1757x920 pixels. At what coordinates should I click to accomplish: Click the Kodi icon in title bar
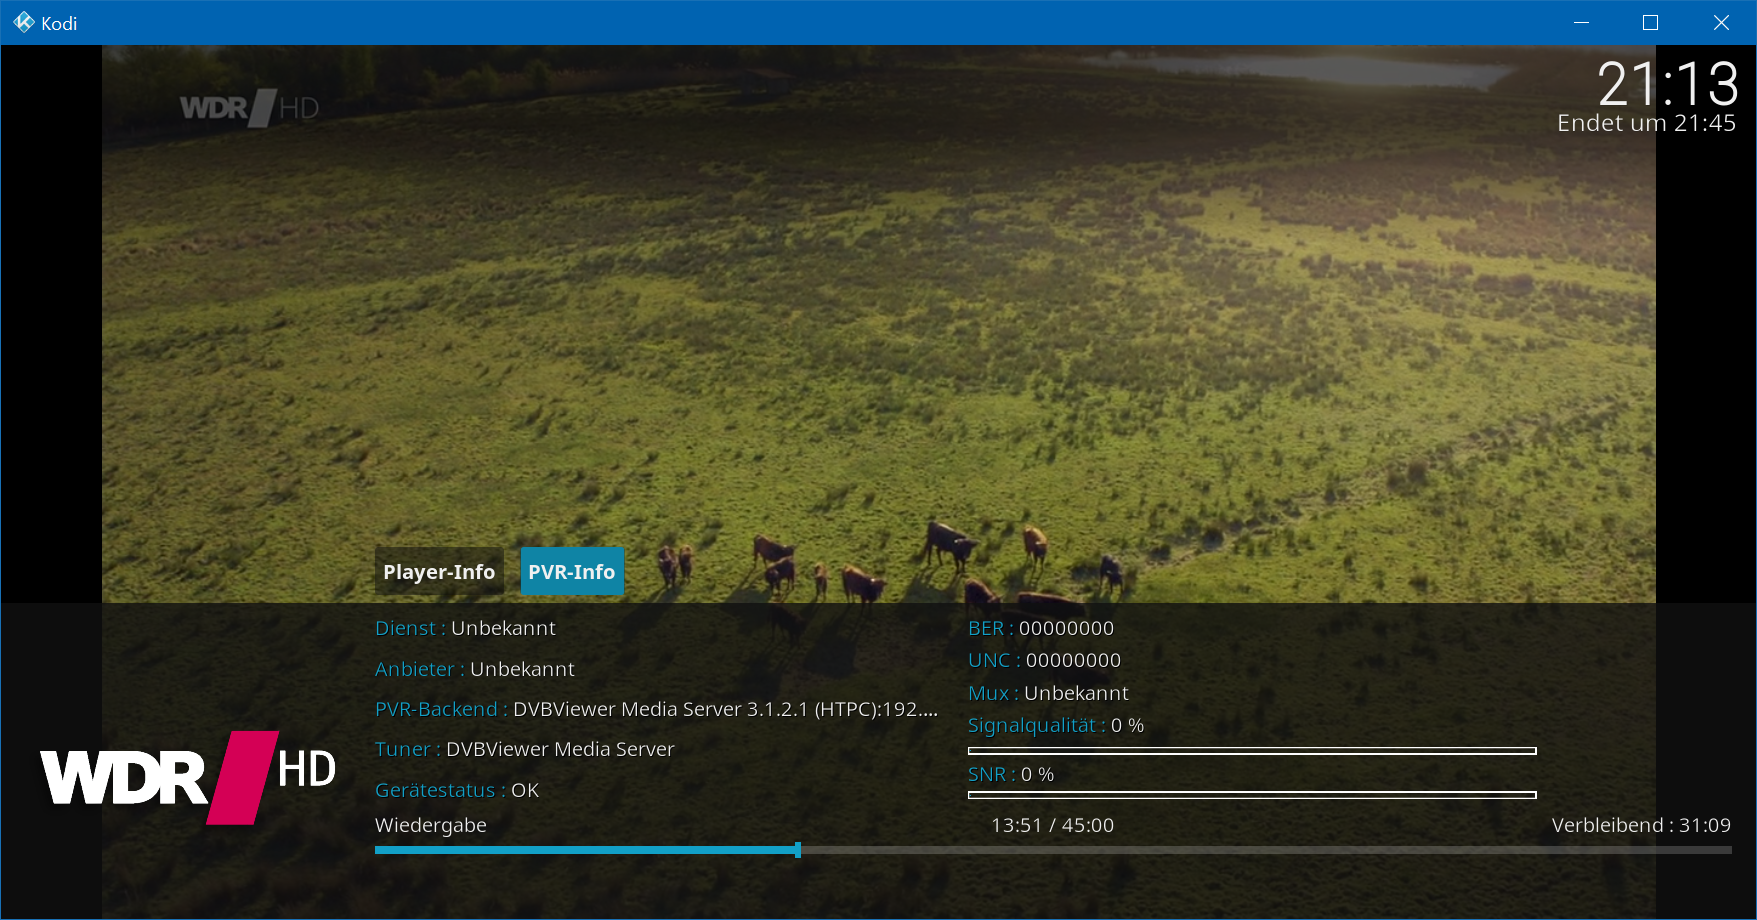click(24, 23)
